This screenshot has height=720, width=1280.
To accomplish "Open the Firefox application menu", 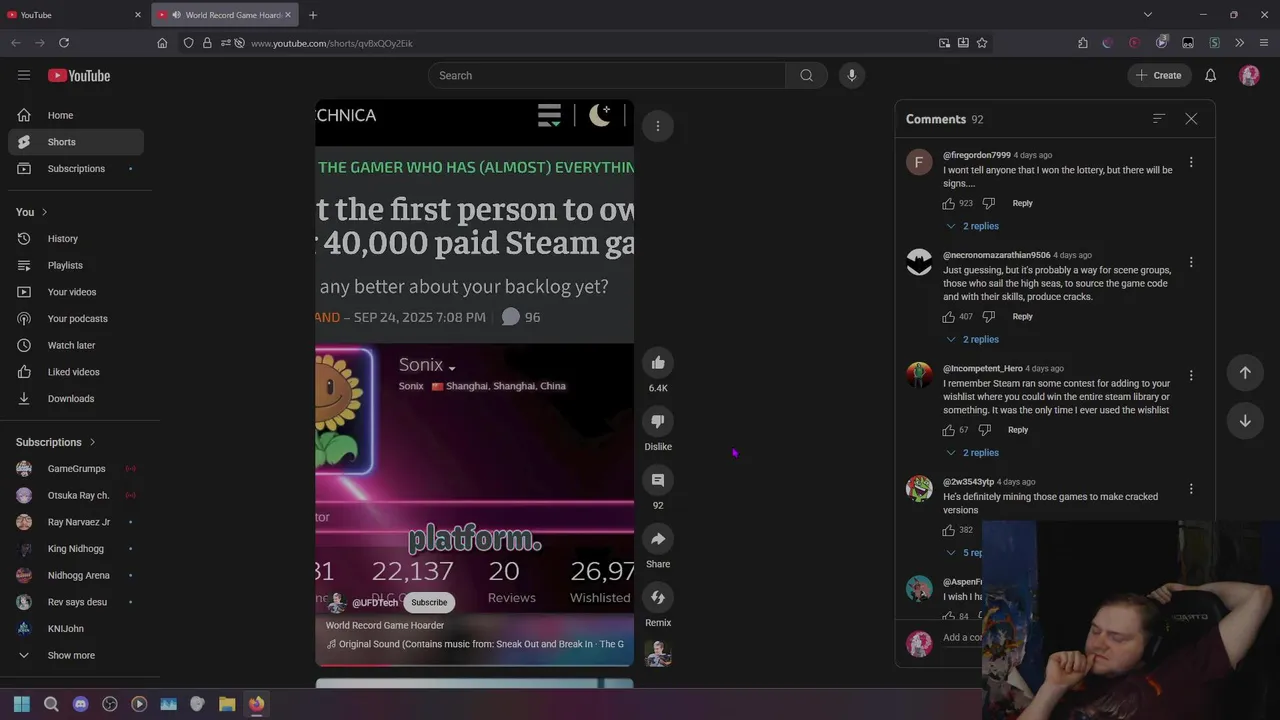I will click(1264, 43).
